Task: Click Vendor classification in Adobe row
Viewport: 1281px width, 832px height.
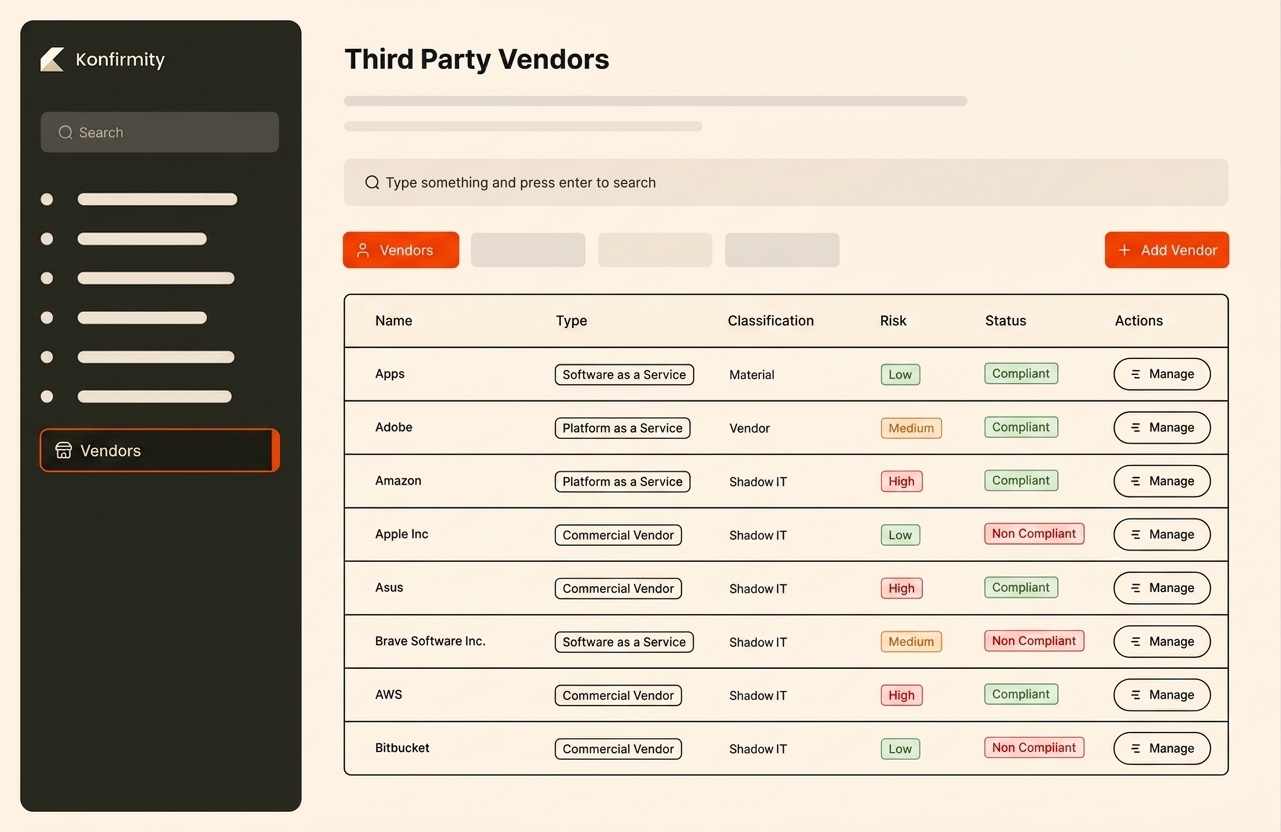Action: click(x=749, y=428)
